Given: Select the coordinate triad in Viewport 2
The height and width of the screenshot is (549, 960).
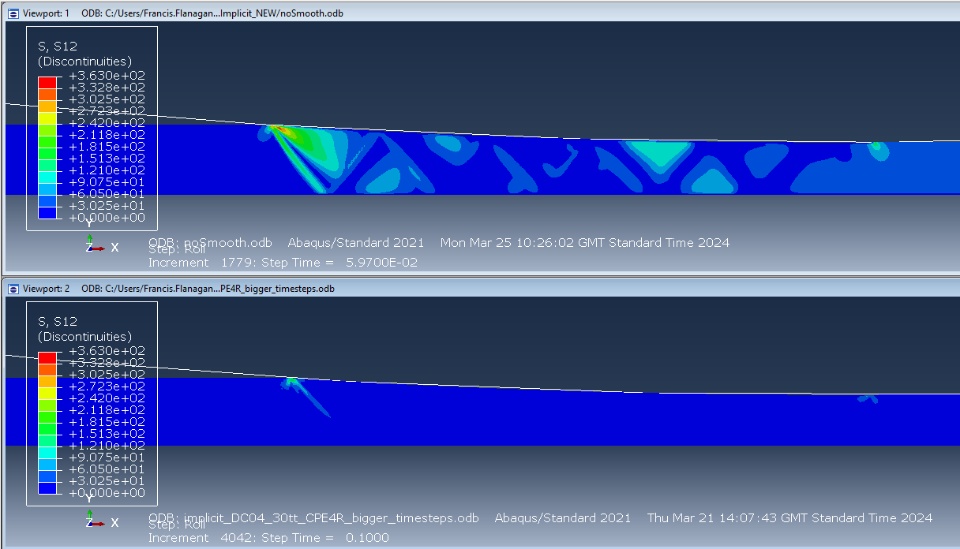Looking at the screenshot, I should click(x=101, y=520).
